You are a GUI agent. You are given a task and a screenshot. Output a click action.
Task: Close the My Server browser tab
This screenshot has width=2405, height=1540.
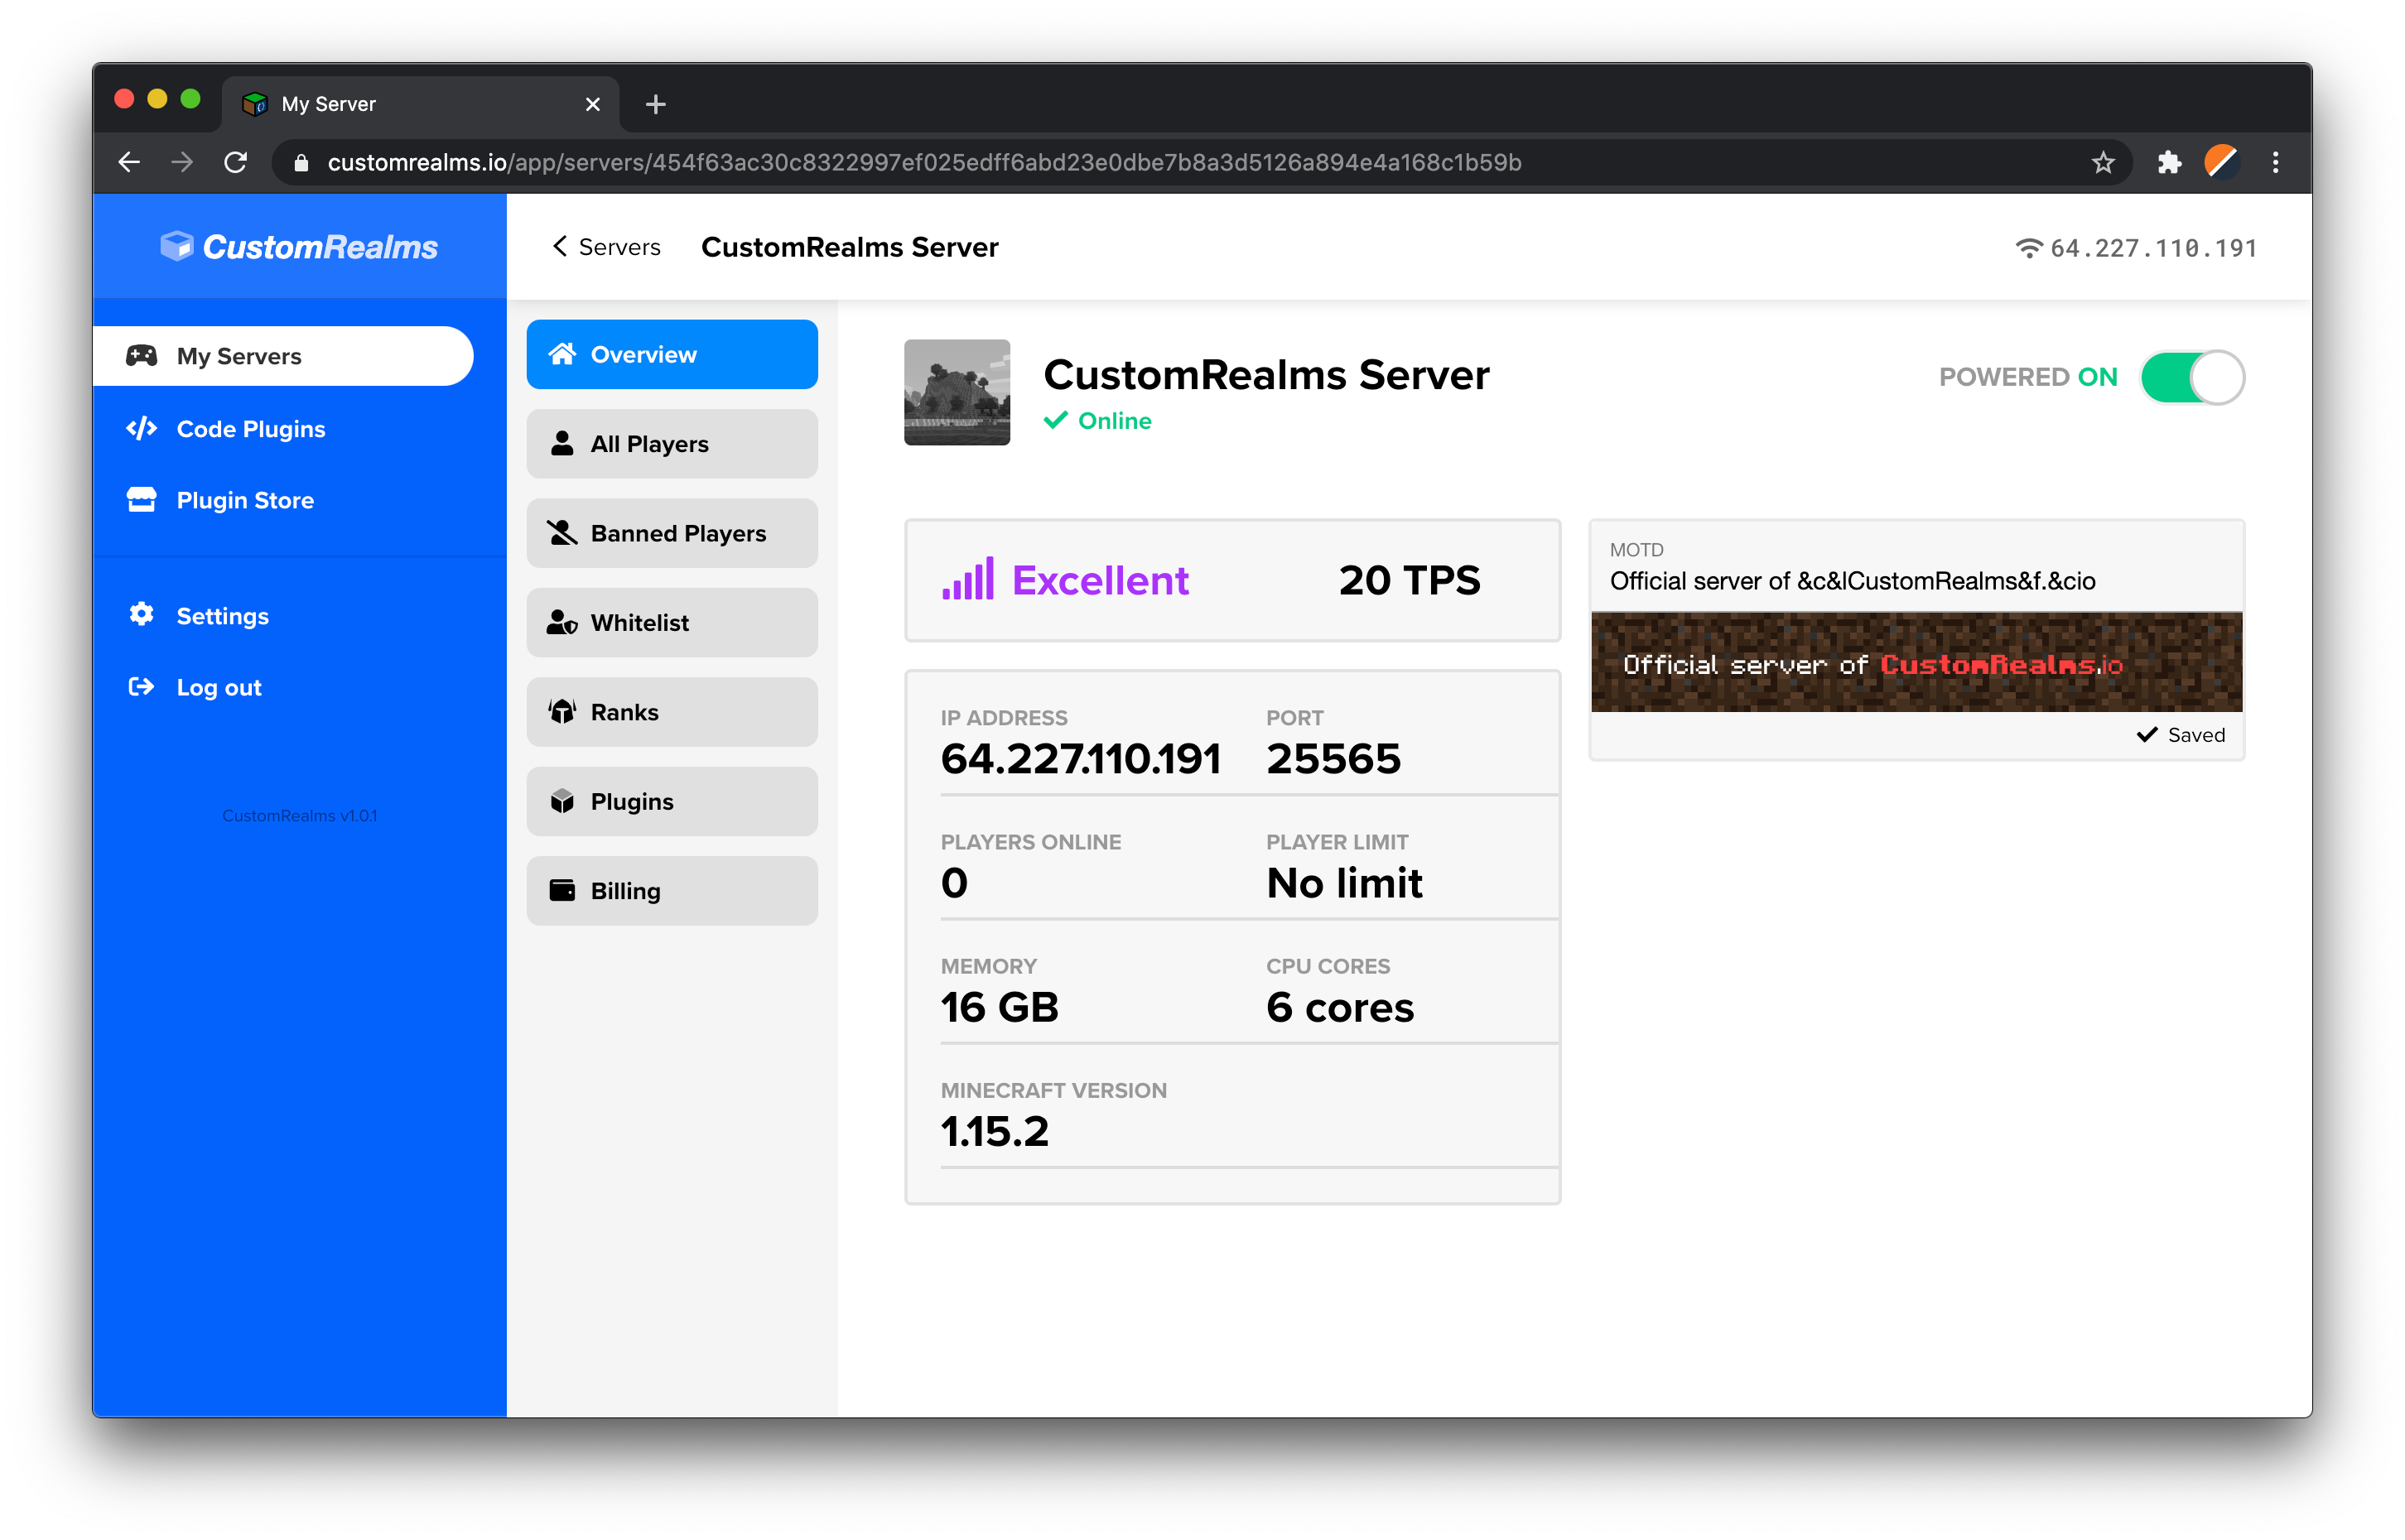592,104
